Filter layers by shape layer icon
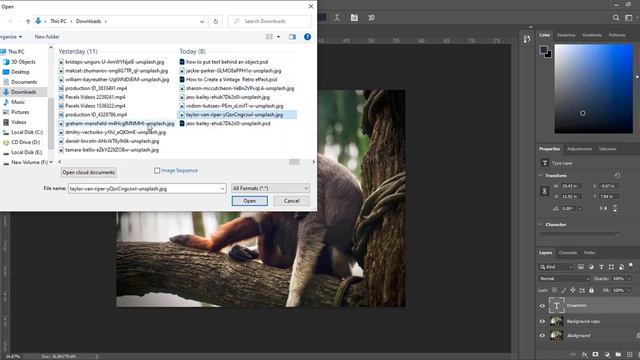640x360 pixels. click(x=611, y=267)
